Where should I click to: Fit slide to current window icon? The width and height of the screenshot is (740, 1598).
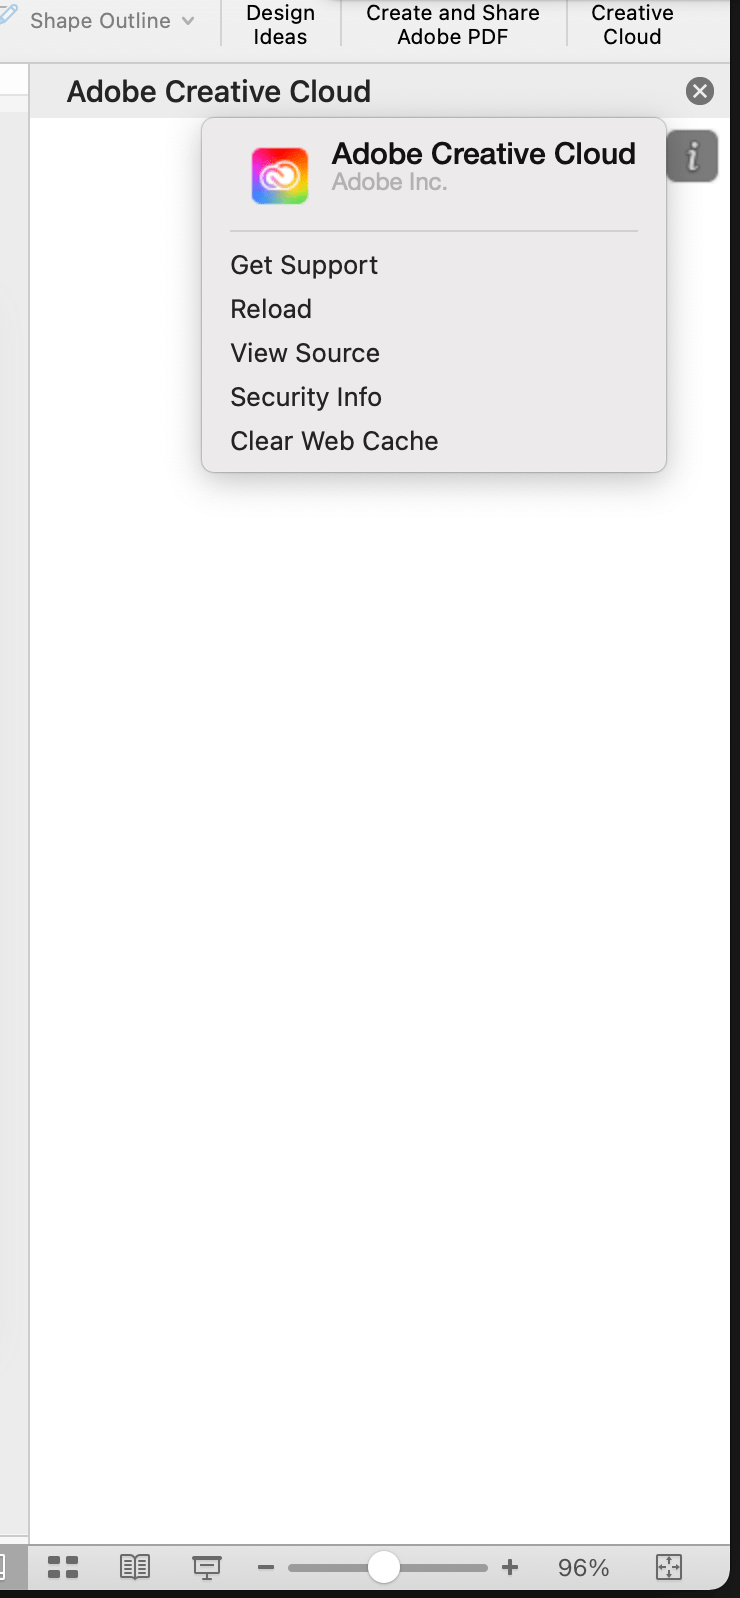(669, 1567)
